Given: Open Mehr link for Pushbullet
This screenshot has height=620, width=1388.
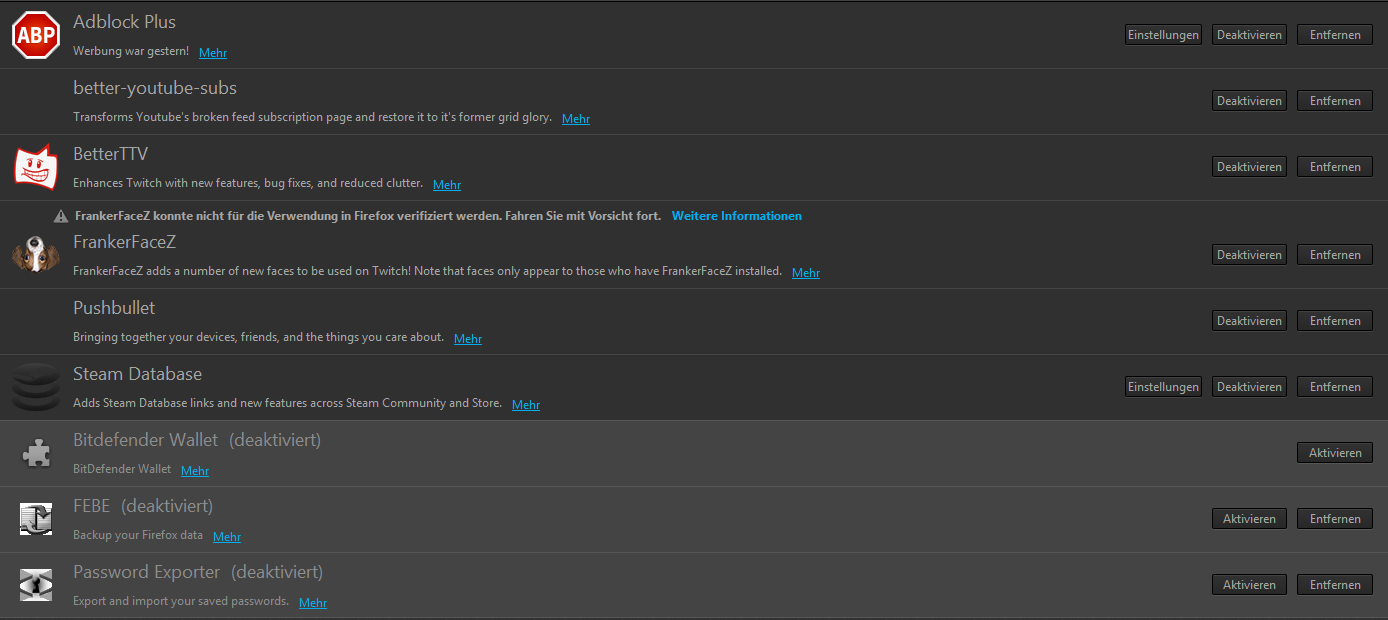Looking at the screenshot, I should click(x=468, y=339).
